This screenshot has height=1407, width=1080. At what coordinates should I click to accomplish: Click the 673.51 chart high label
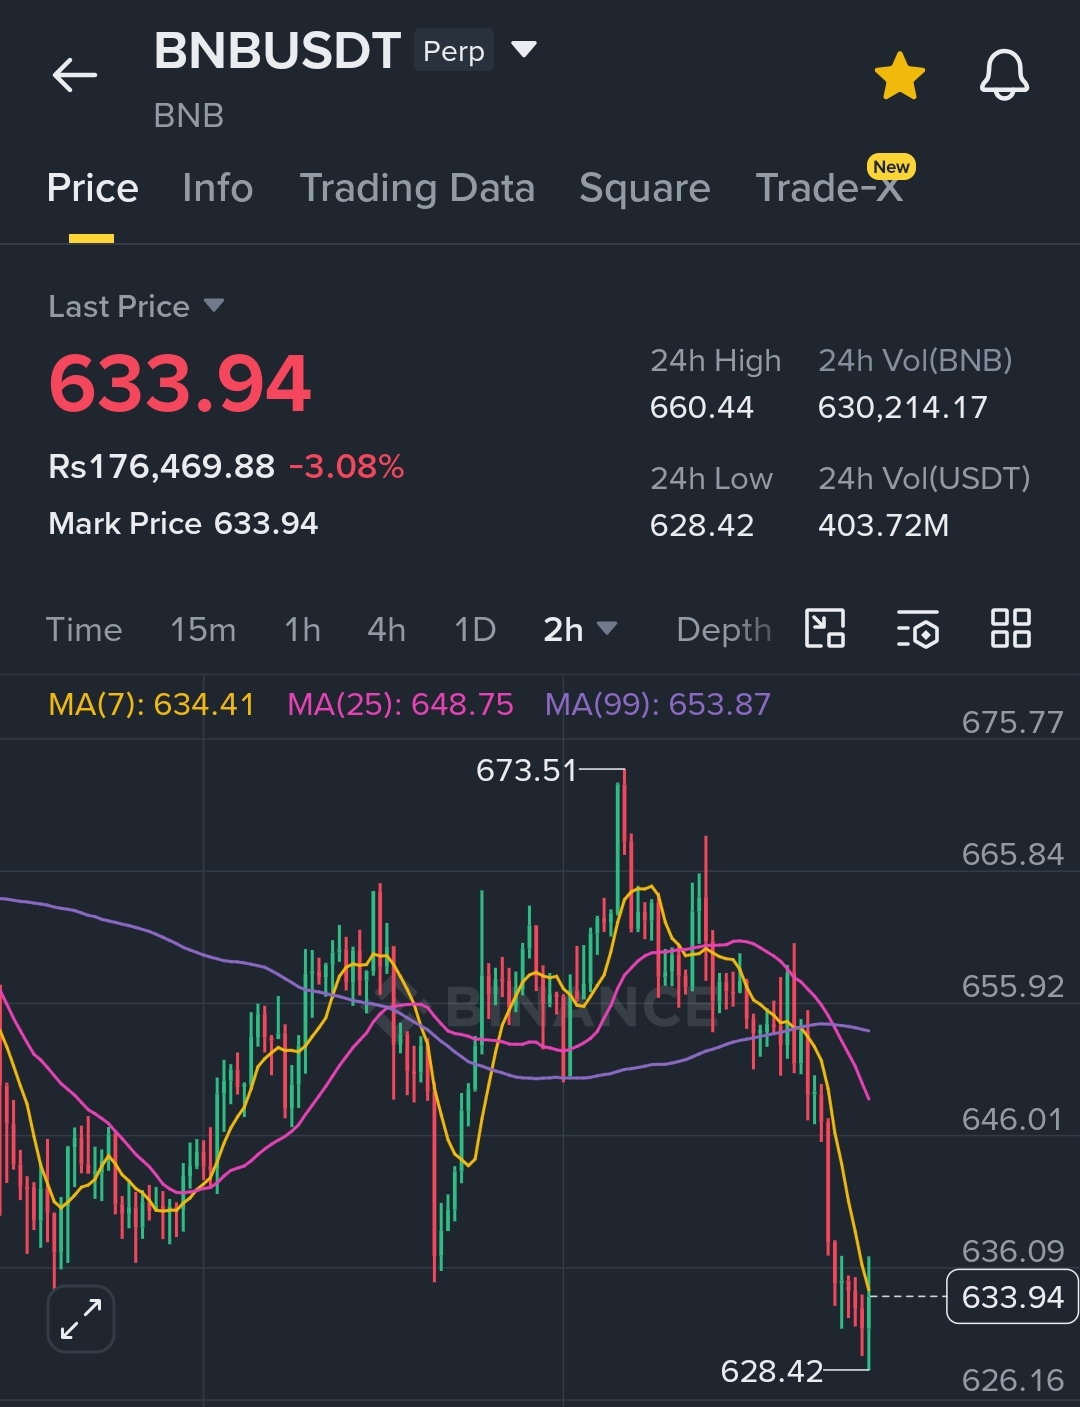point(527,770)
